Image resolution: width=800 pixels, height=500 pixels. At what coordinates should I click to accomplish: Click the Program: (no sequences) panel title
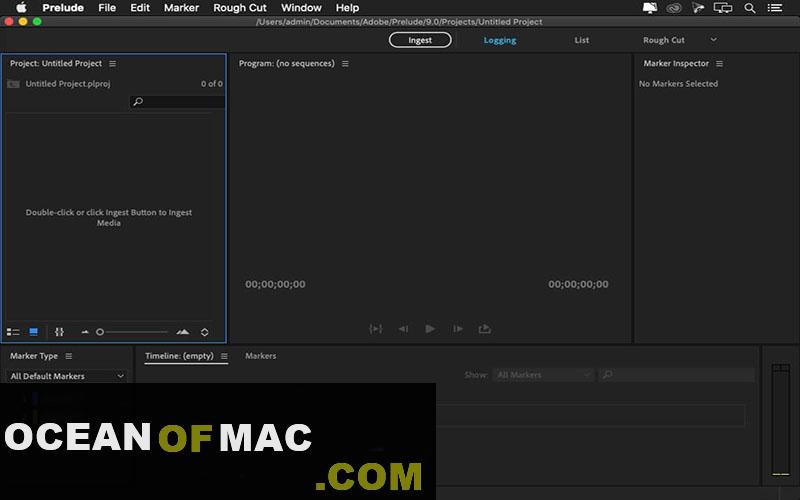click(x=287, y=64)
